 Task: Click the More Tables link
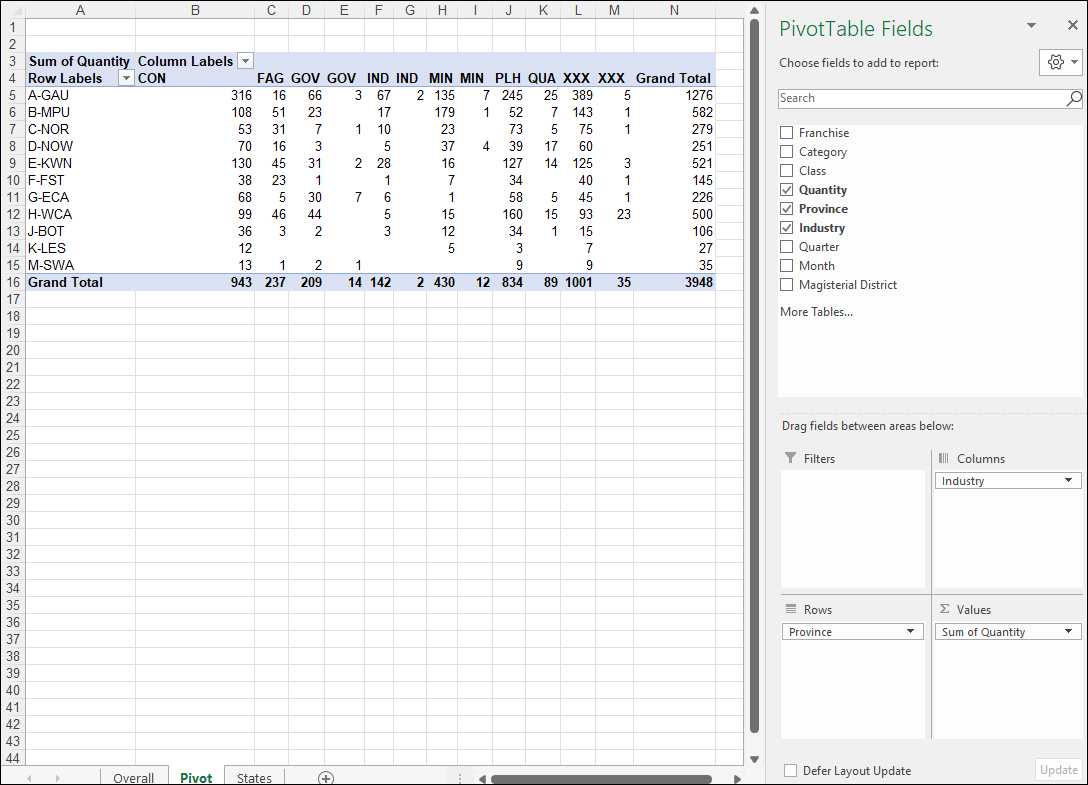(816, 312)
